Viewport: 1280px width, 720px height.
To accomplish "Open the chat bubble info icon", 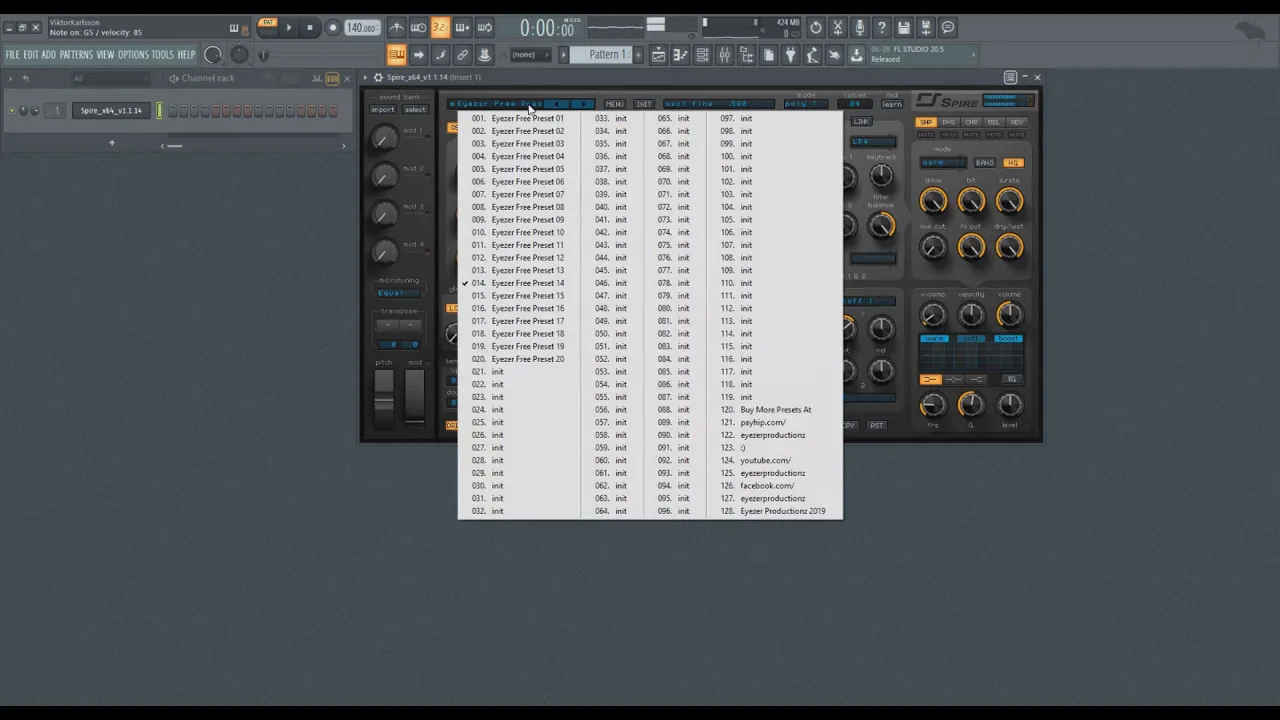I will 948,28.
